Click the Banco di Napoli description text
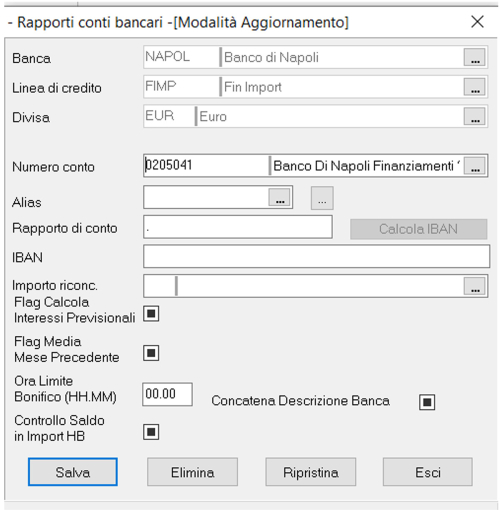 (x=271, y=57)
